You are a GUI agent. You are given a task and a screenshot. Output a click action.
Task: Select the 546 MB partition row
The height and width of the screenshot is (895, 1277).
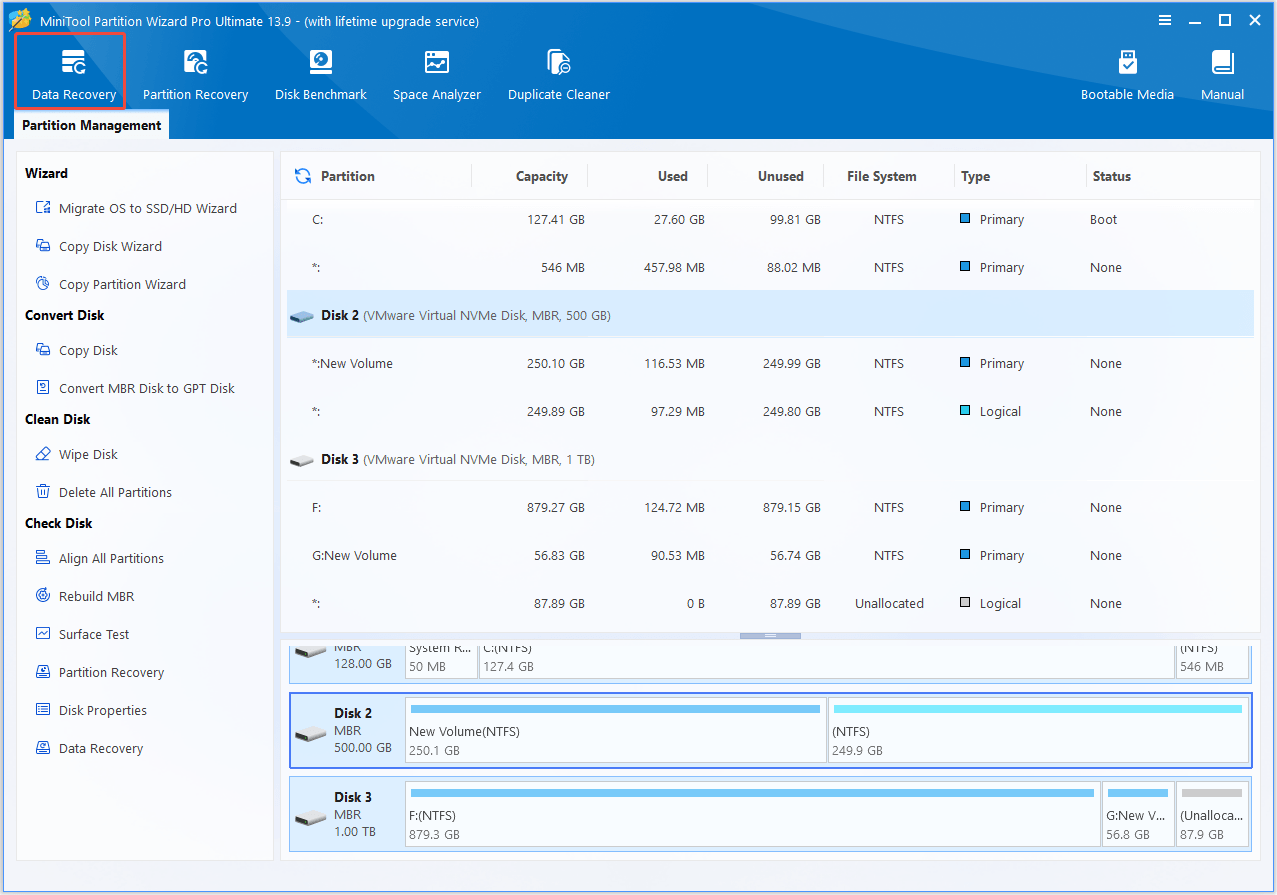tap(770, 268)
